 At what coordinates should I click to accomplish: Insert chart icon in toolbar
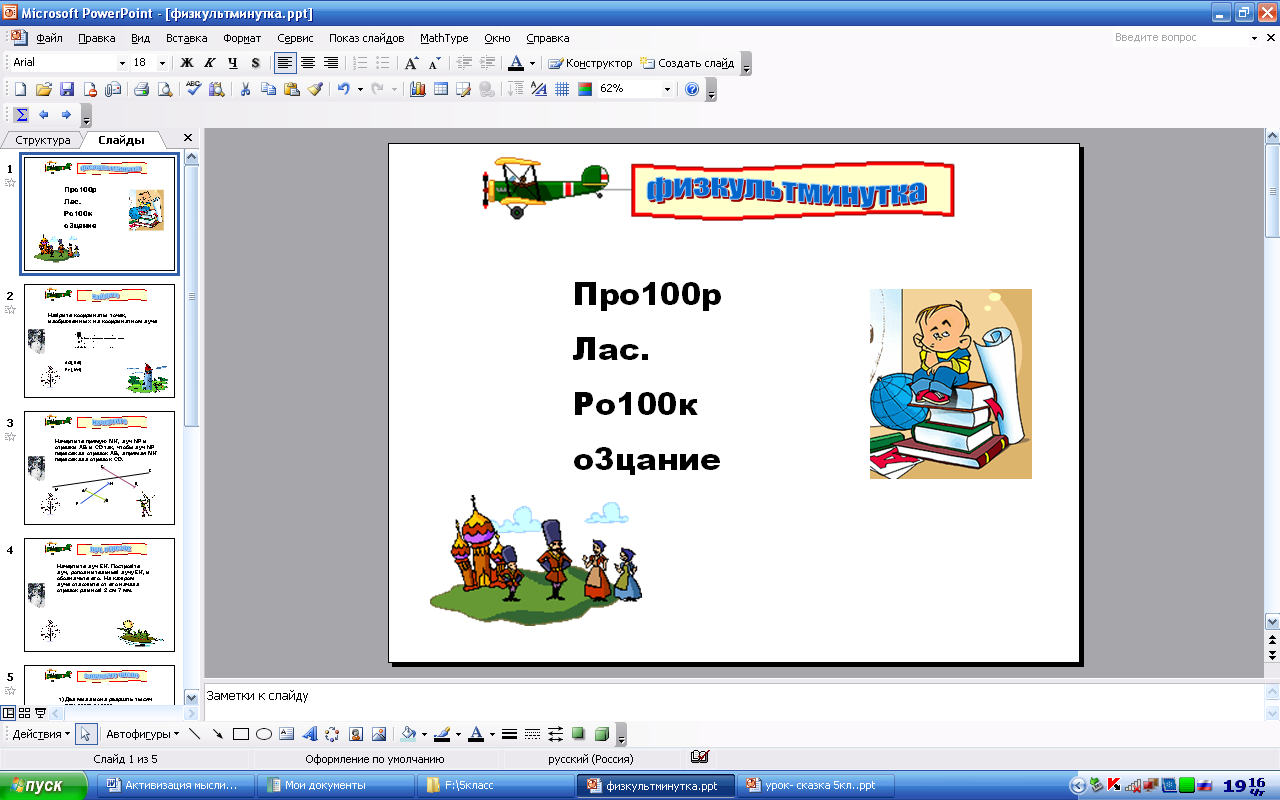click(417, 89)
